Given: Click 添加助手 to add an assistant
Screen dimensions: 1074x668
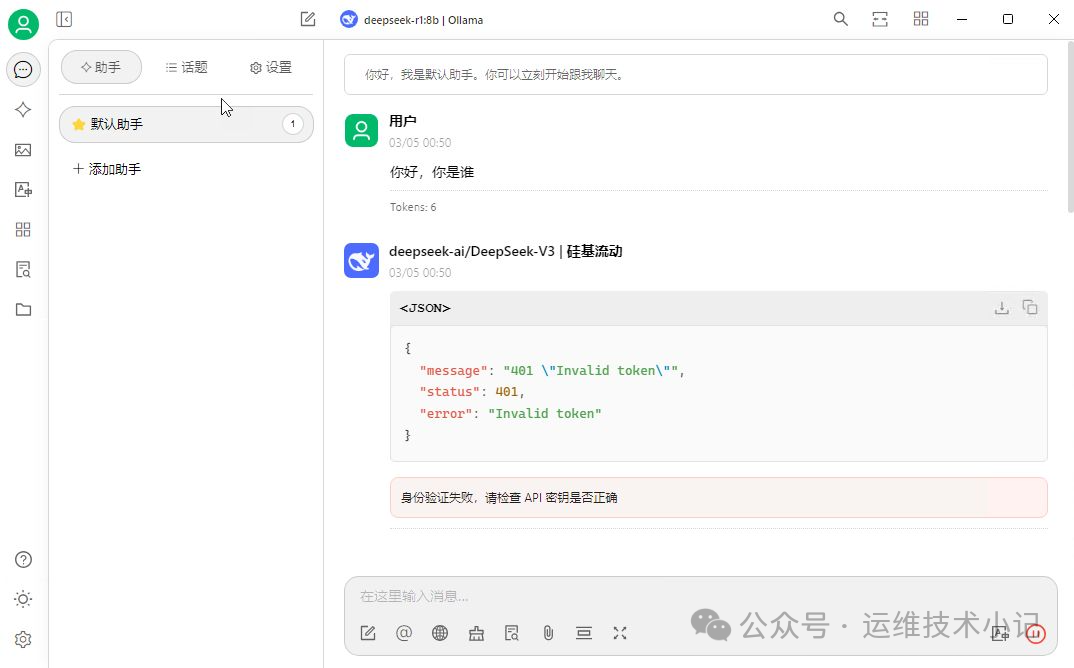Looking at the screenshot, I should click(108, 169).
